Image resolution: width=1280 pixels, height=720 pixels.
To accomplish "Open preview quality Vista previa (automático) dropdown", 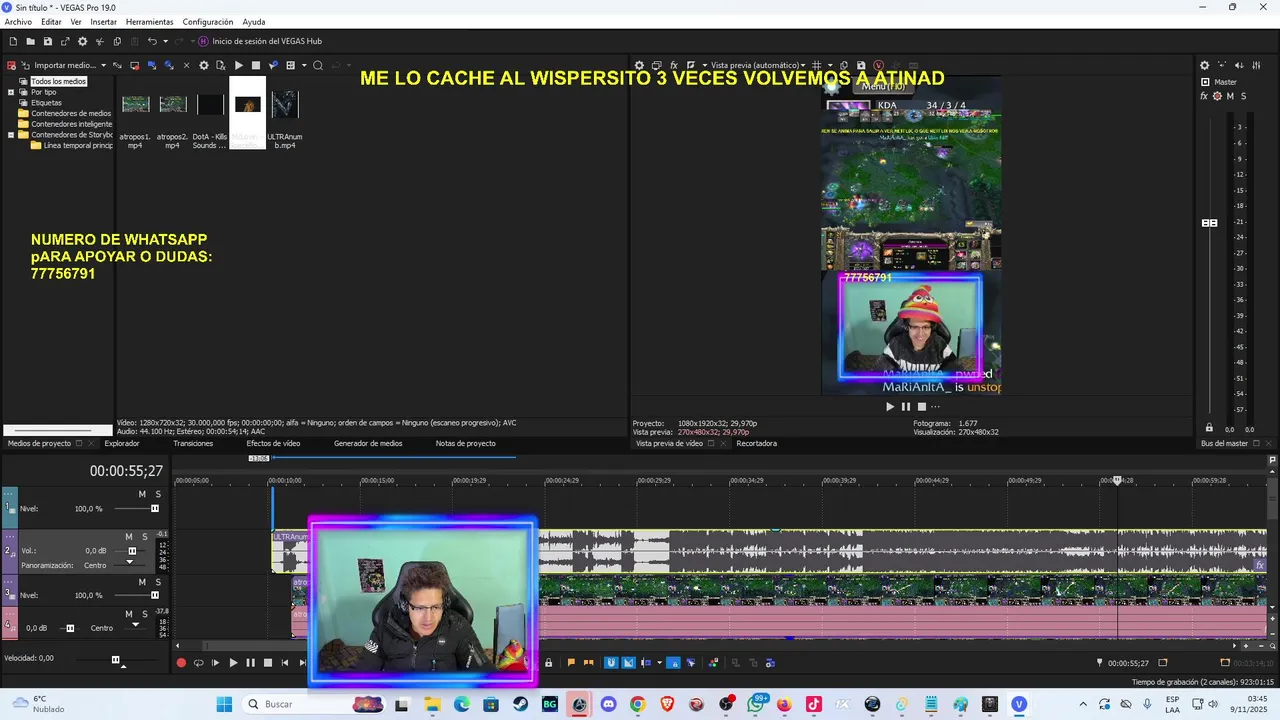I will click(758, 65).
